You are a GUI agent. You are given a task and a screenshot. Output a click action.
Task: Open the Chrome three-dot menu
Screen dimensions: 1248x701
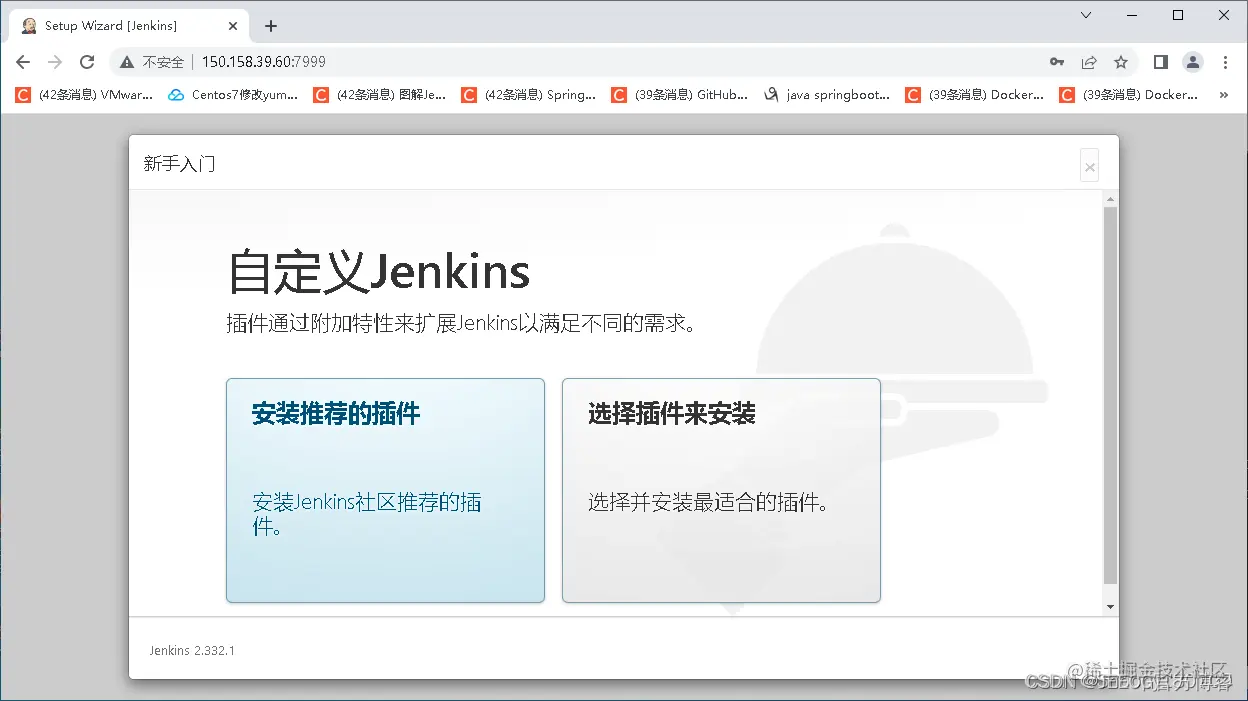pos(1226,62)
